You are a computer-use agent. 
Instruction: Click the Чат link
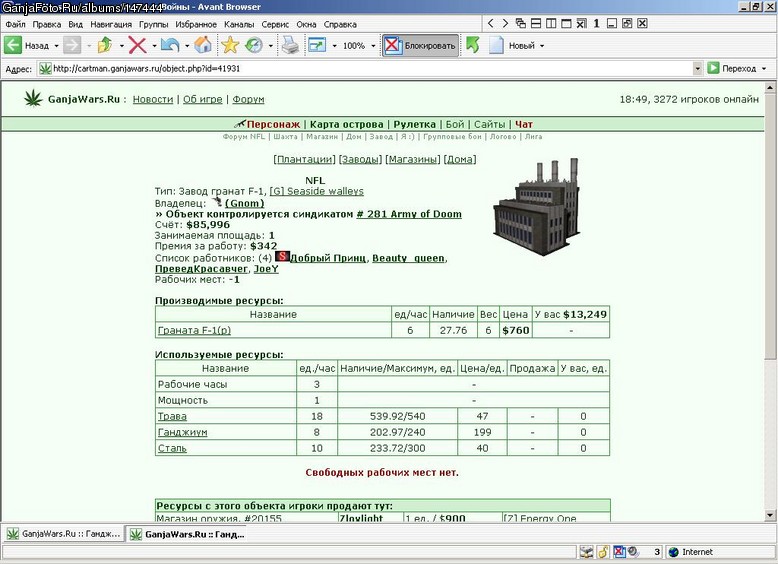[x=523, y=125]
